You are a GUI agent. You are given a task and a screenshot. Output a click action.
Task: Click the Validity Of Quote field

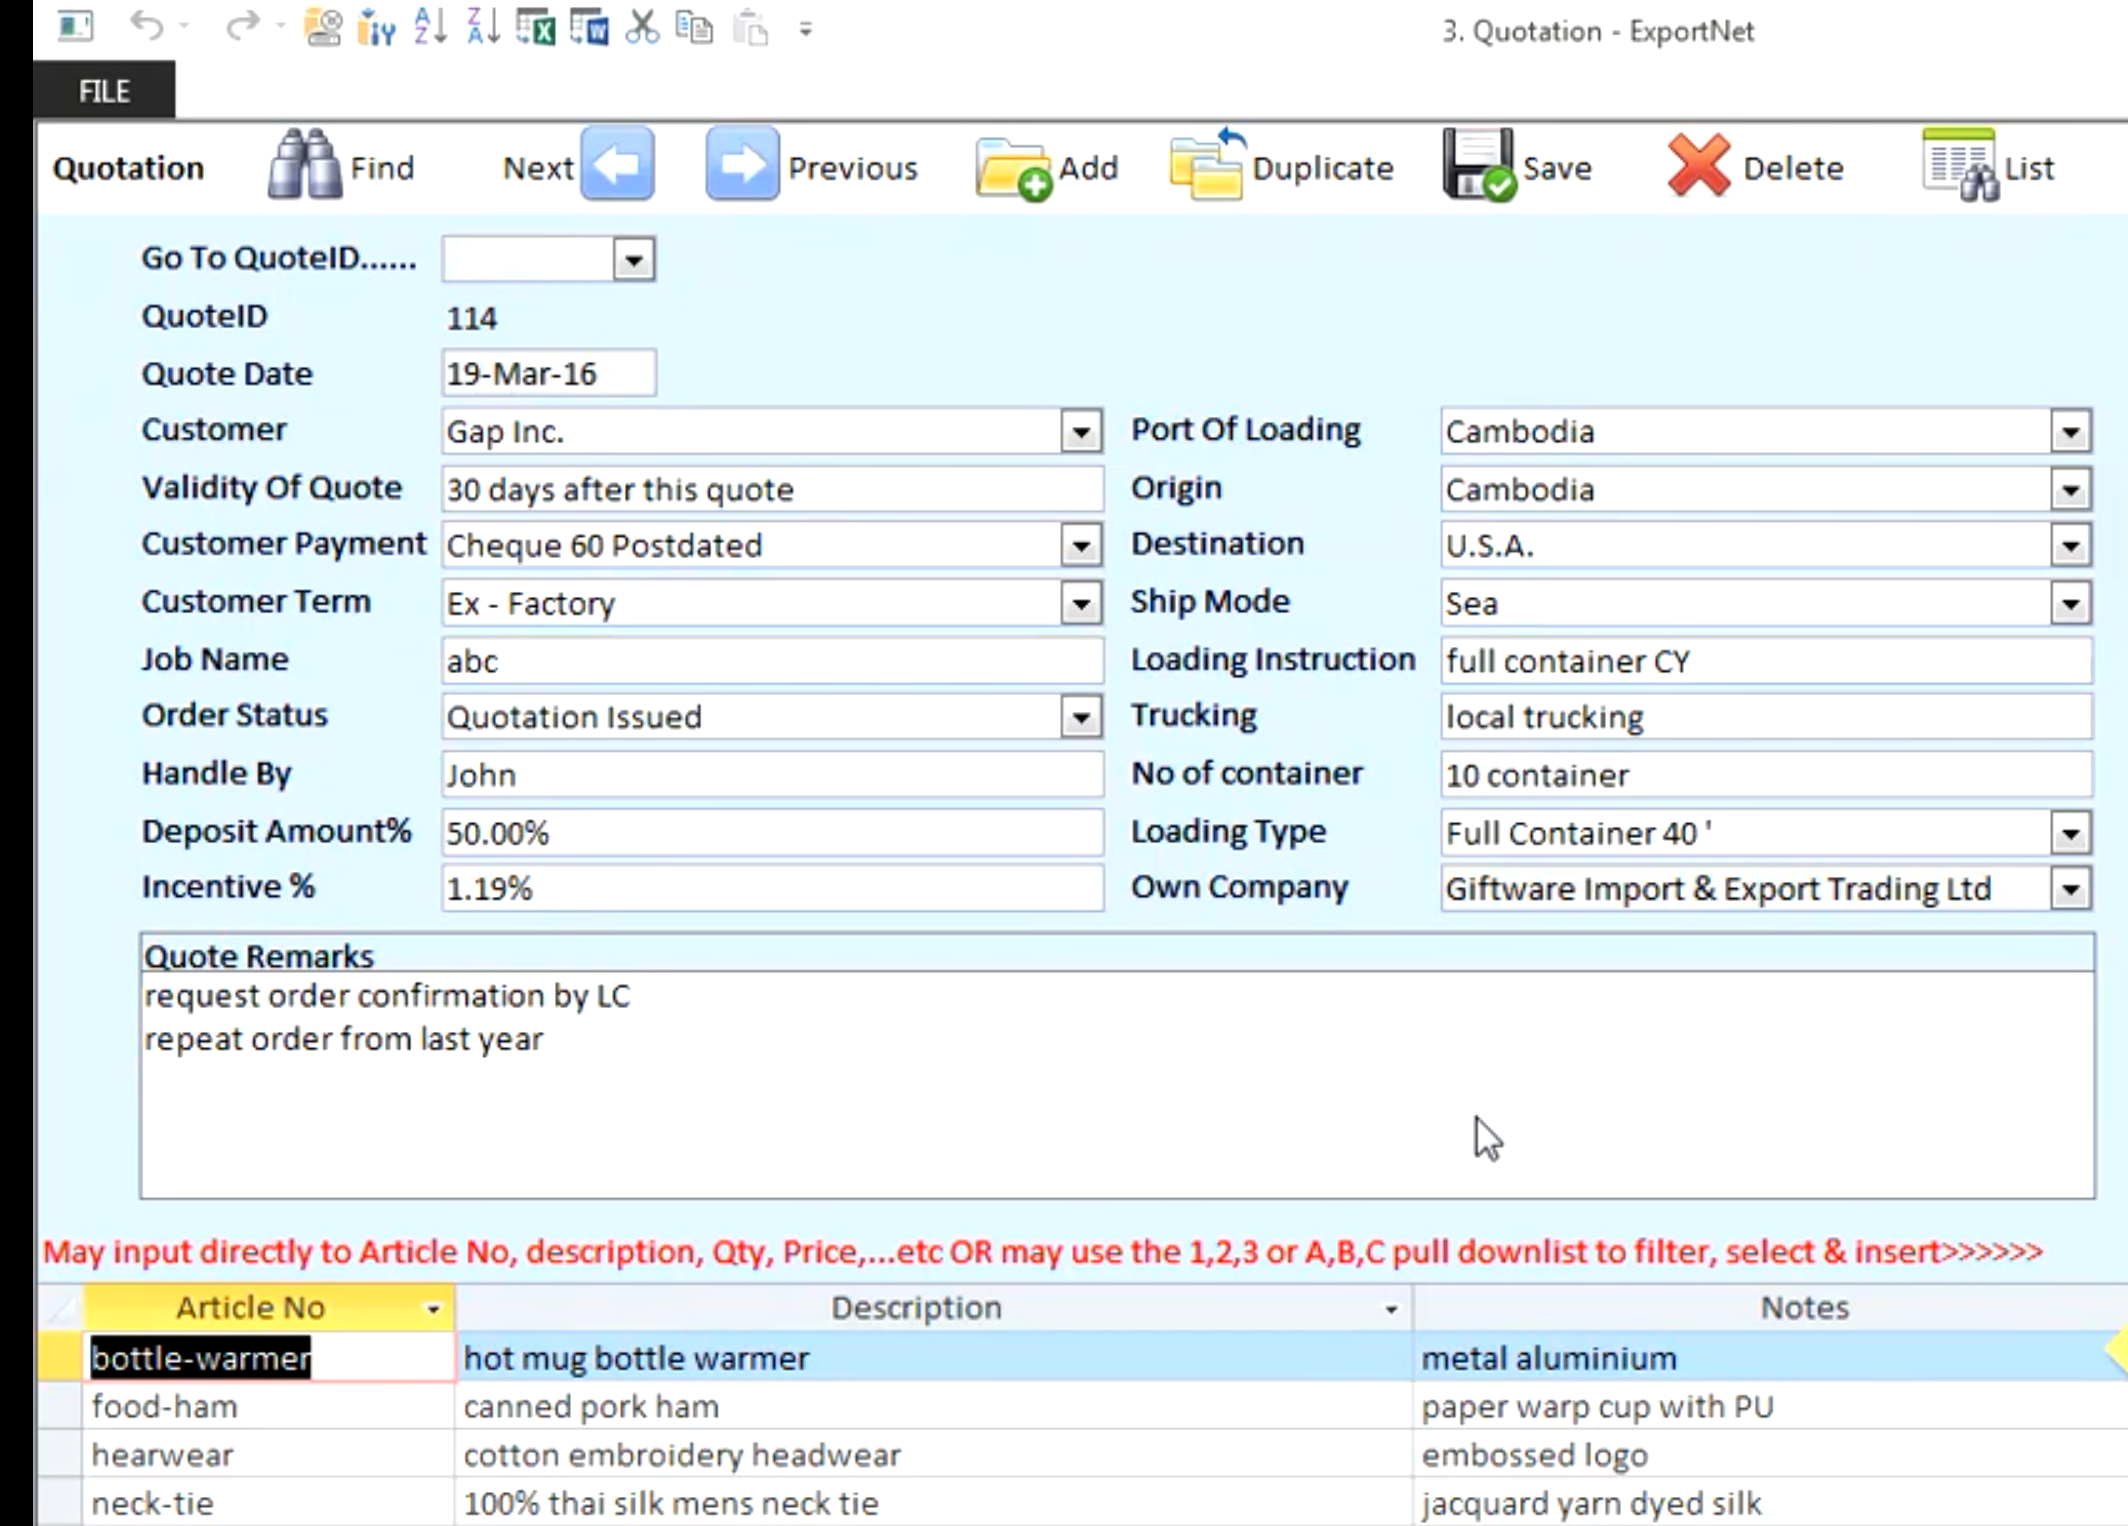pyautogui.click(x=772, y=490)
